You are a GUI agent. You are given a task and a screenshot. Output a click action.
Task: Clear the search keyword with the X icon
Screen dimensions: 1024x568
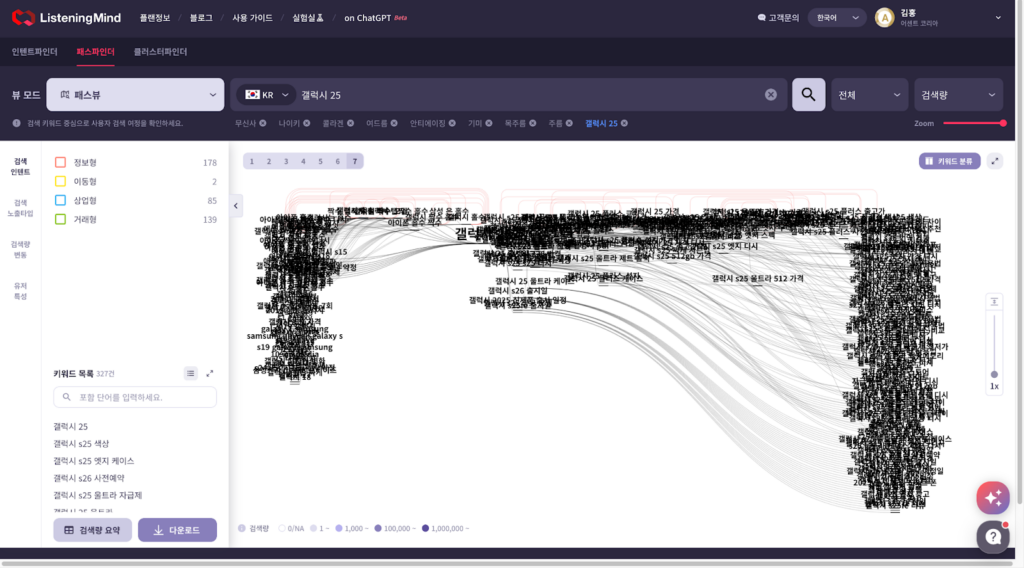click(x=771, y=95)
